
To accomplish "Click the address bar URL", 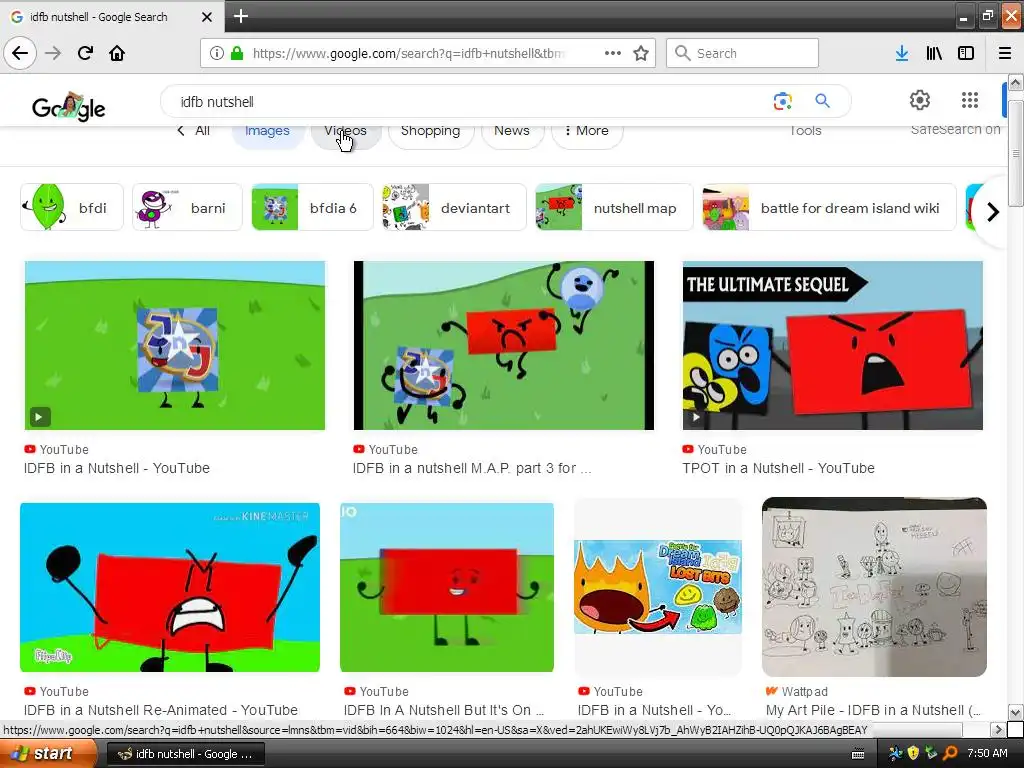I will pos(408,53).
